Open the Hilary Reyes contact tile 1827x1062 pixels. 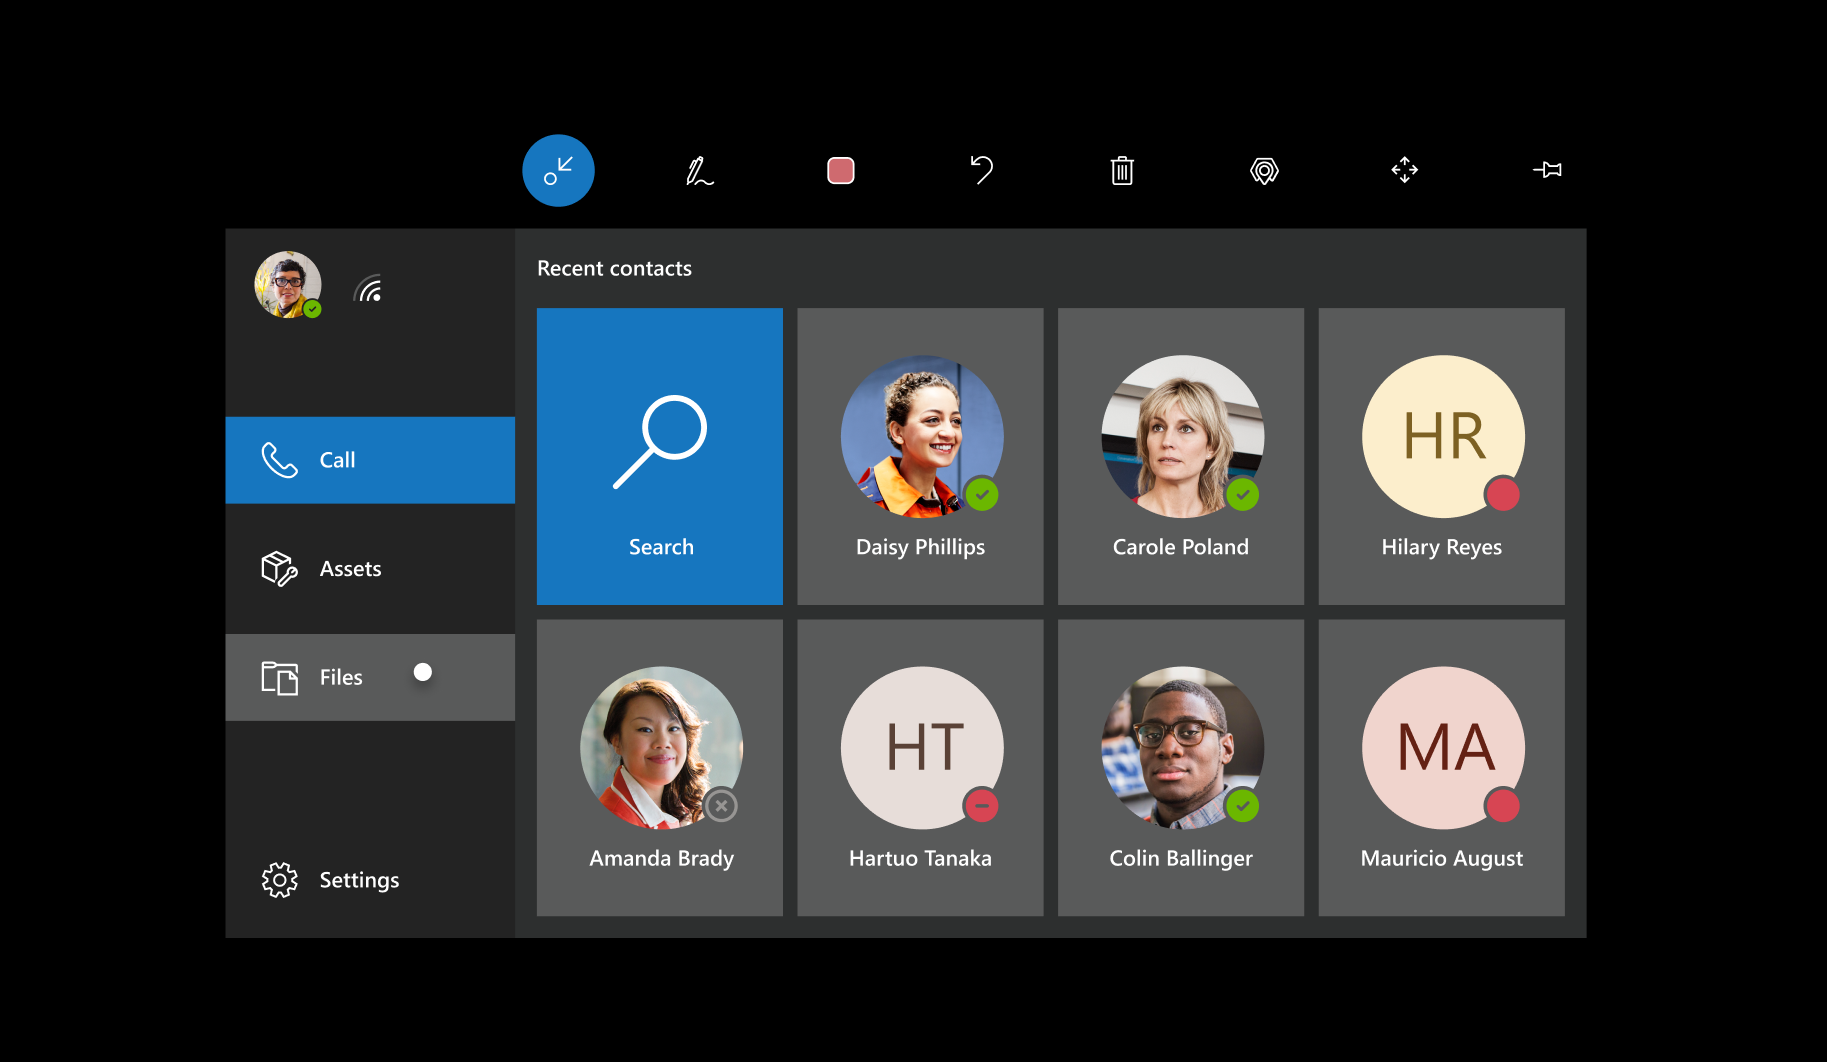pos(1441,456)
